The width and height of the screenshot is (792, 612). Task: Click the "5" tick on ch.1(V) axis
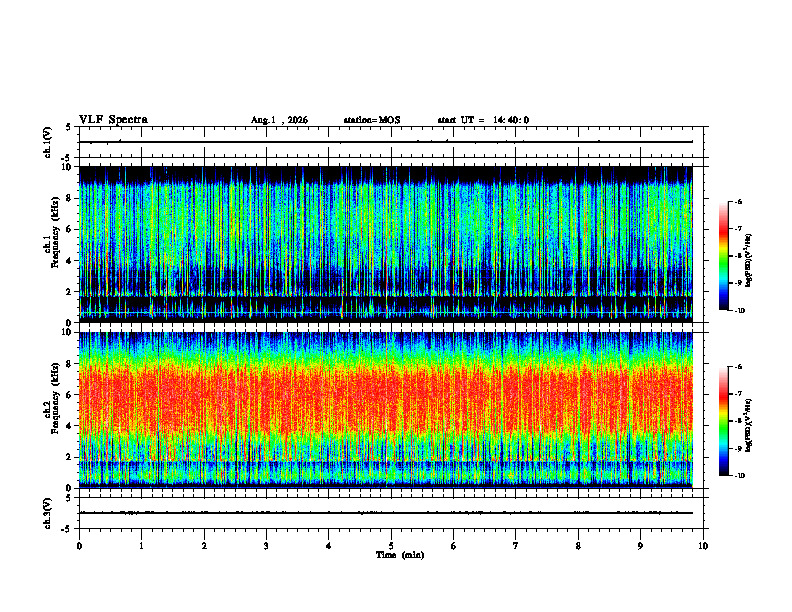point(68,128)
